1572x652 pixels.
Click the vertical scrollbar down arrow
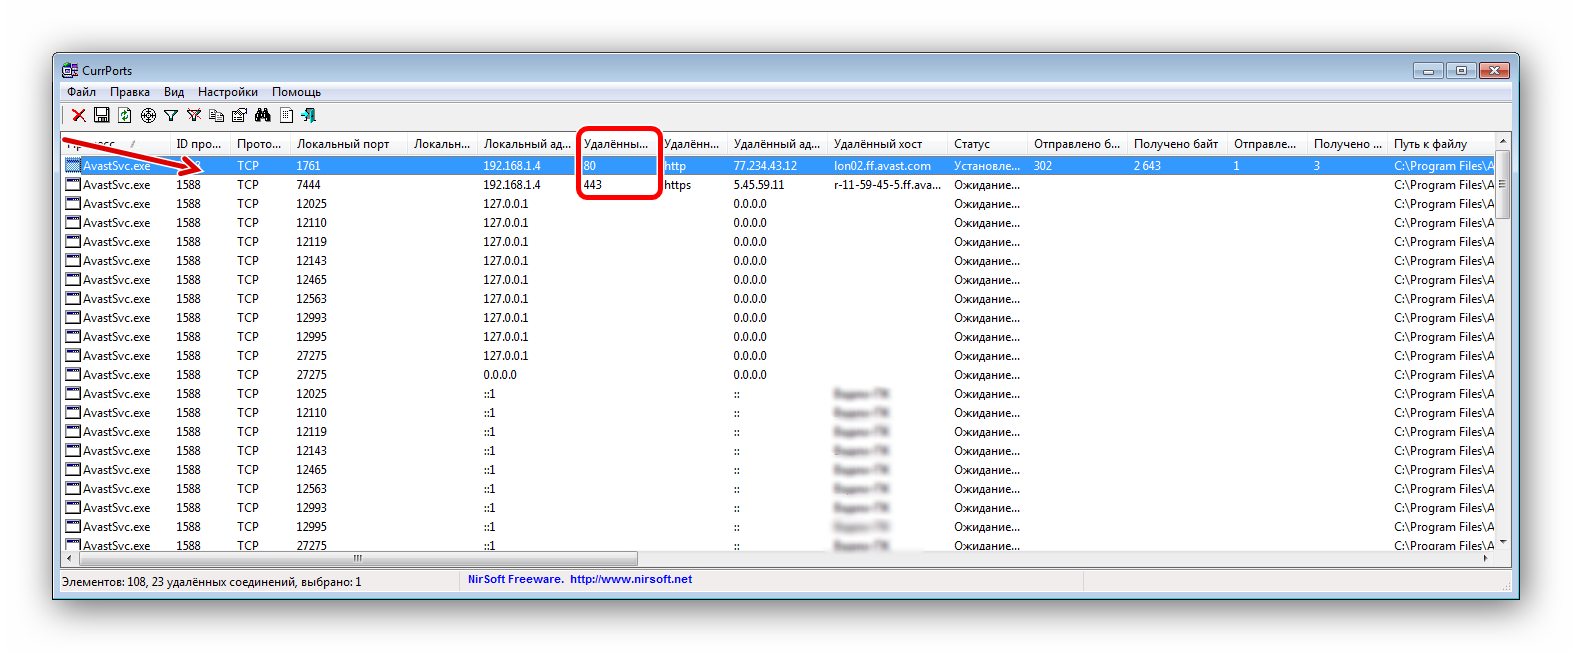(x=1502, y=542)
